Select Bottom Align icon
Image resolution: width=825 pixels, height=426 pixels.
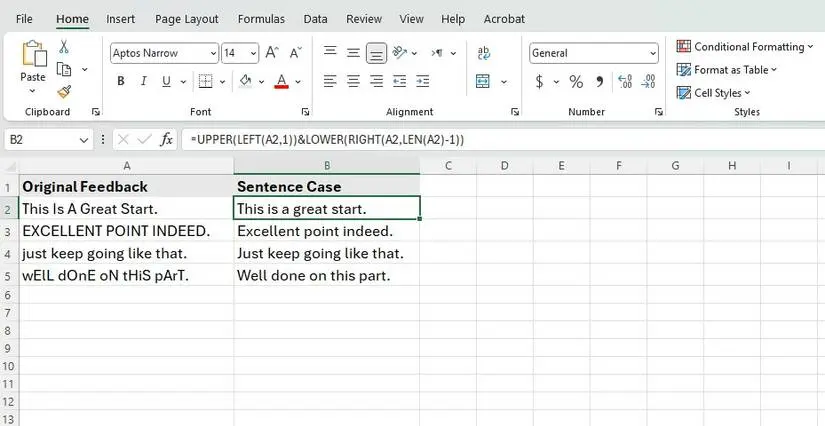(376, 53)
